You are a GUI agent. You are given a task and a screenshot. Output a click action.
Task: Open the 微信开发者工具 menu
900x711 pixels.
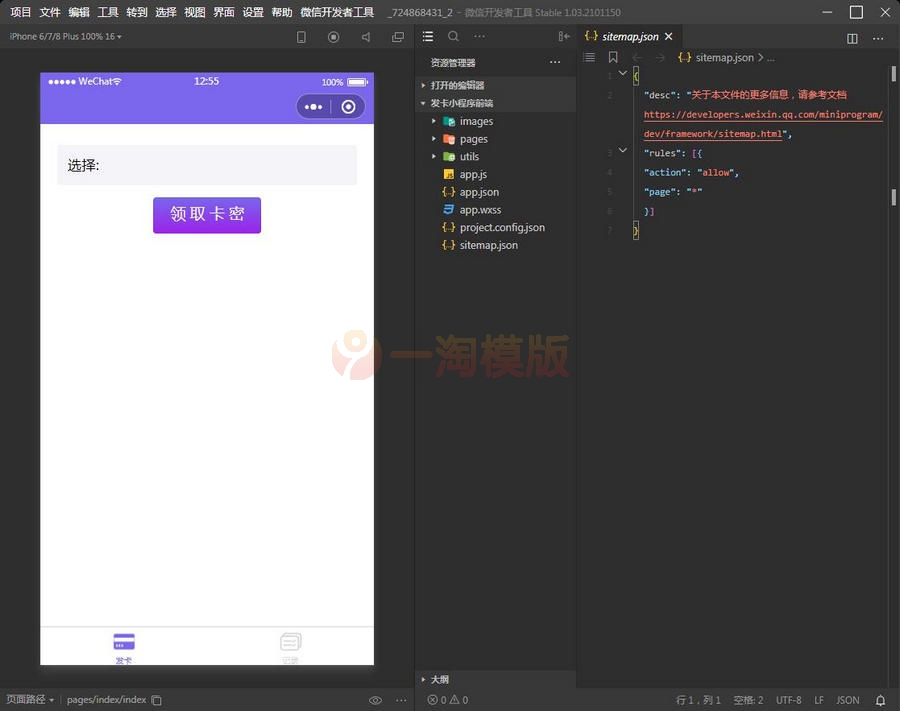coord(337,12)
